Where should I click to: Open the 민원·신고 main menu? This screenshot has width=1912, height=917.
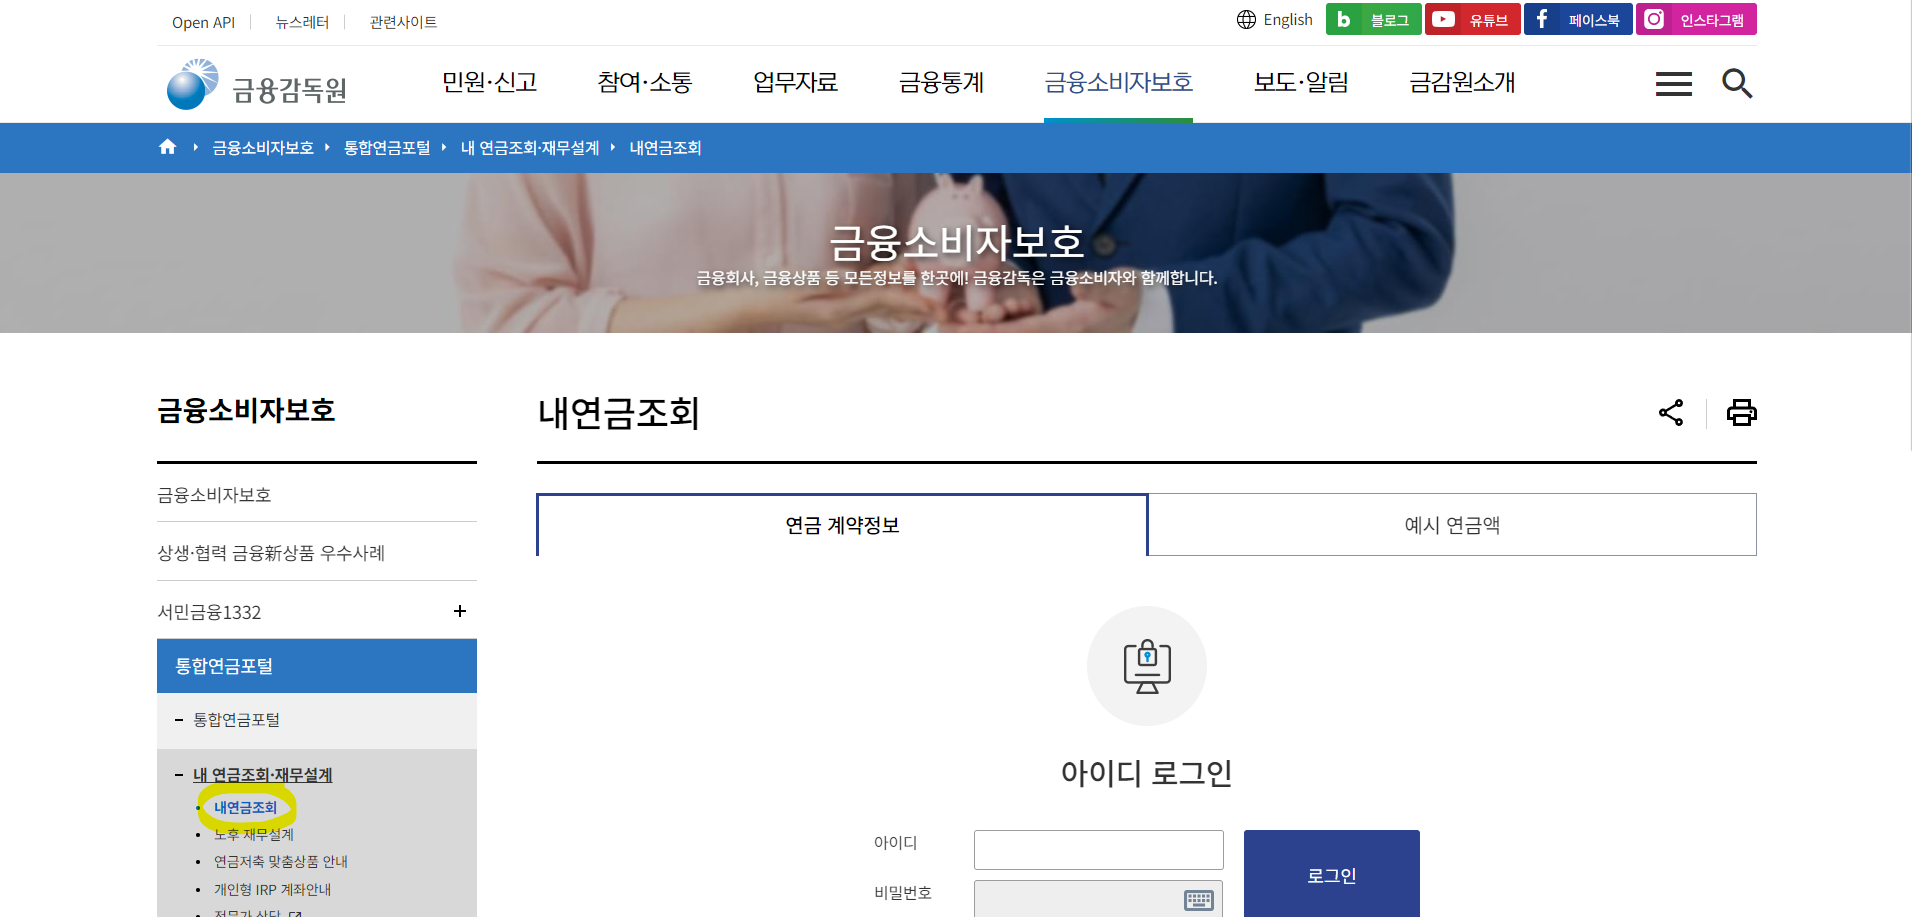click(490, 83)
